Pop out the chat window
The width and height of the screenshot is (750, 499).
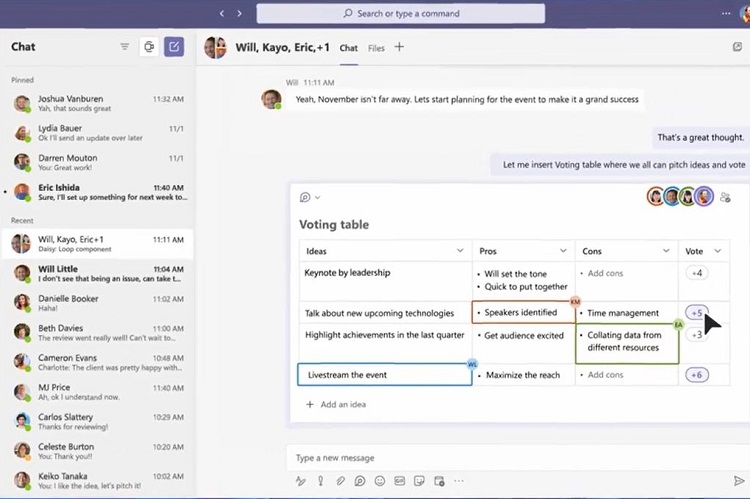click(x=737, y=47)
